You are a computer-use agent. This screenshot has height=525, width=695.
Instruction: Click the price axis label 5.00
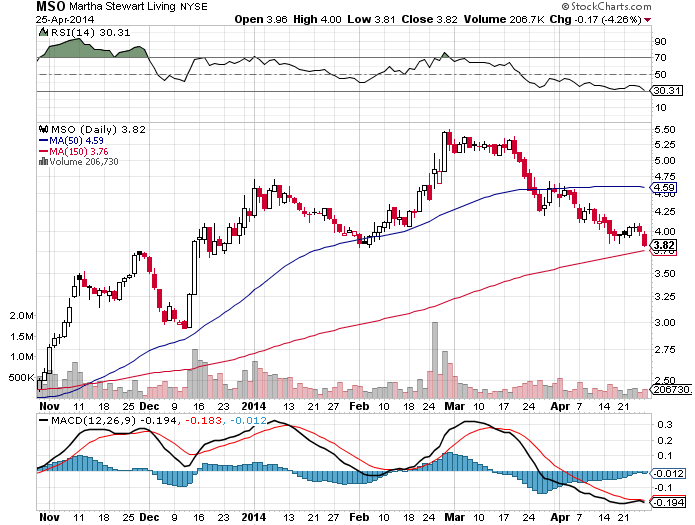click(665, 161)
